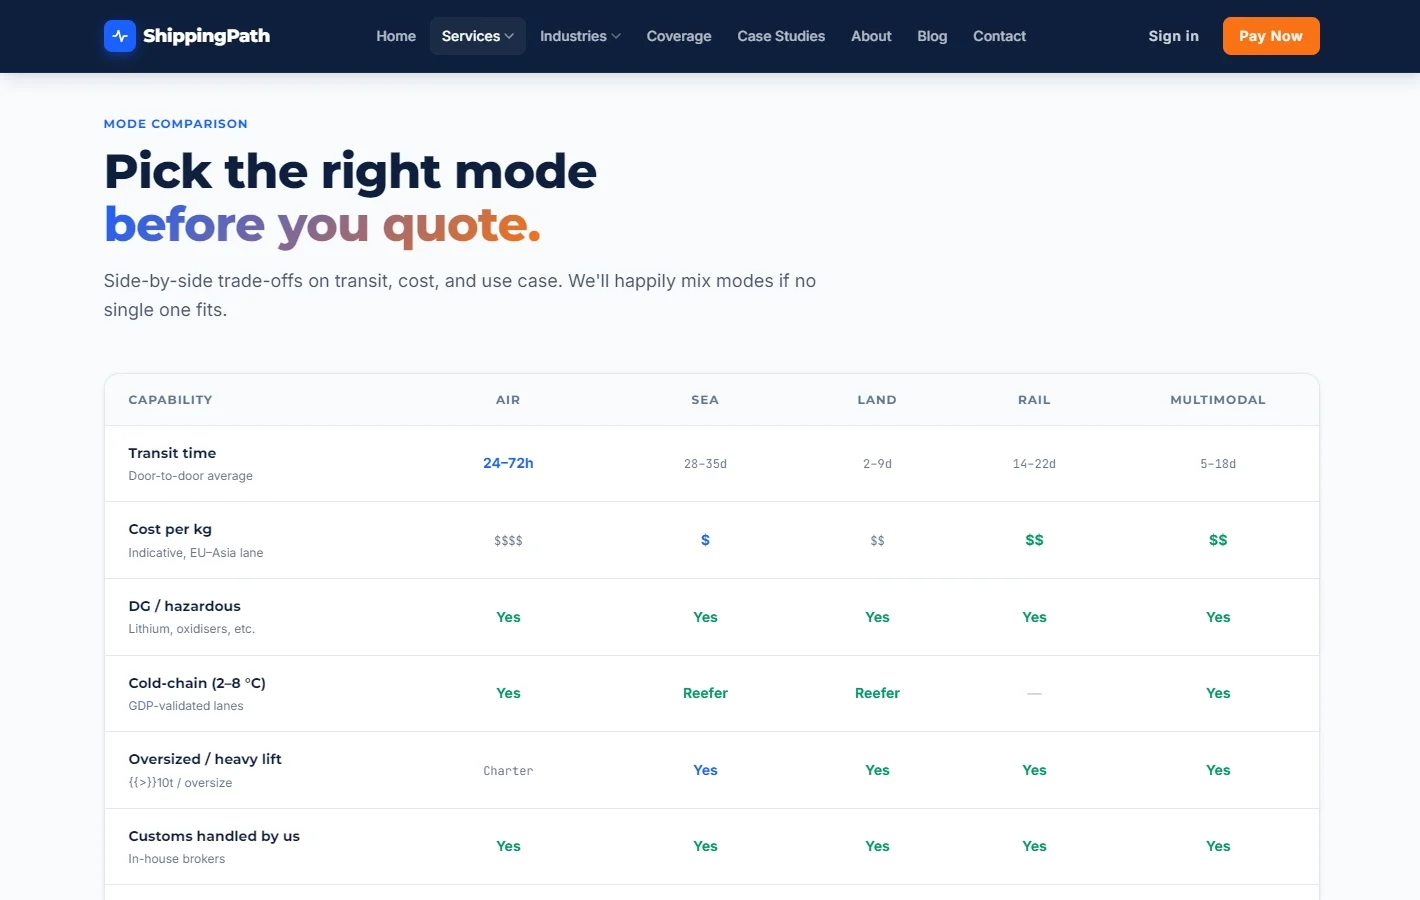Click the Sign in link
The height and width of the screenshot is (900, 1420).
click(1173, 36)
